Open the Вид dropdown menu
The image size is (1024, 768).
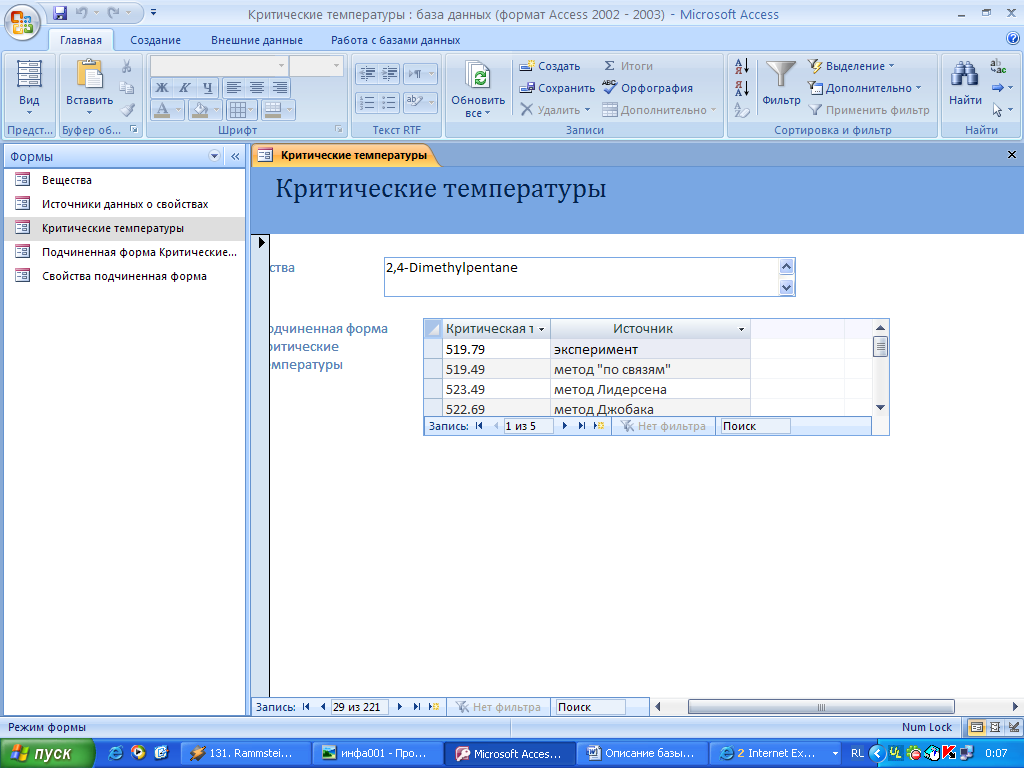(x=29, y=112)
